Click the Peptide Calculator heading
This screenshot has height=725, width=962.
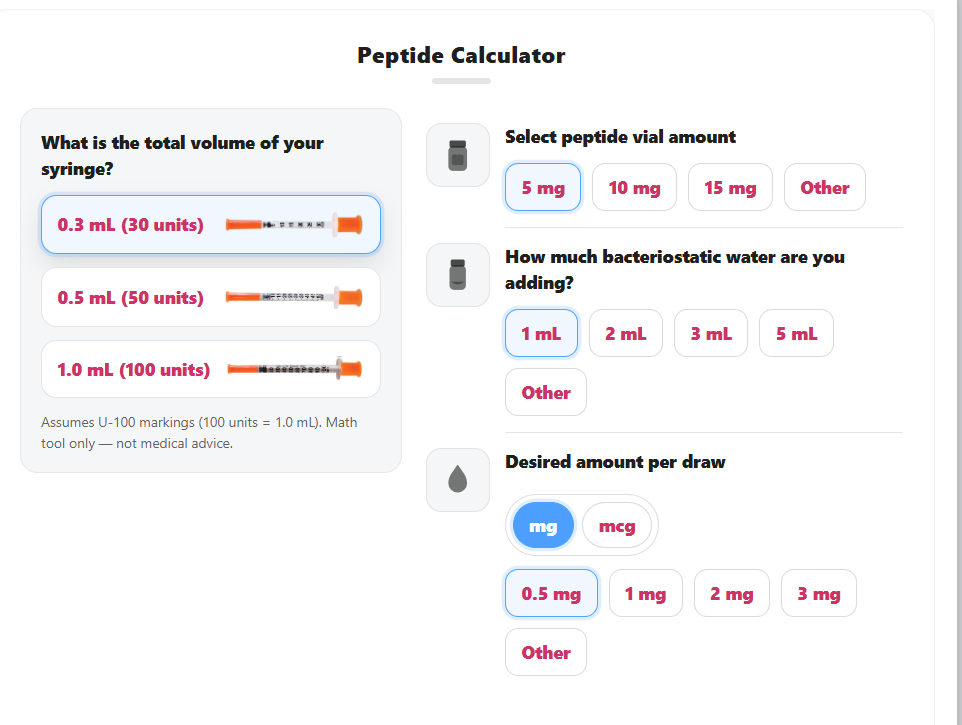click(461, 56)
